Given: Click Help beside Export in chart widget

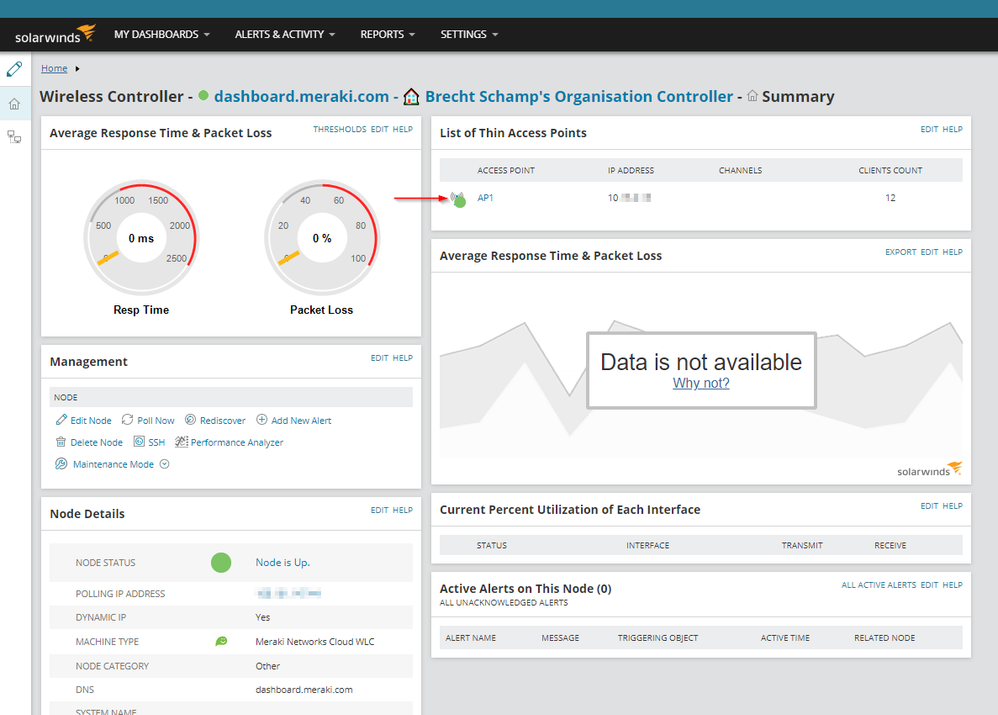Looking at the screenshot, I should 952,252.
